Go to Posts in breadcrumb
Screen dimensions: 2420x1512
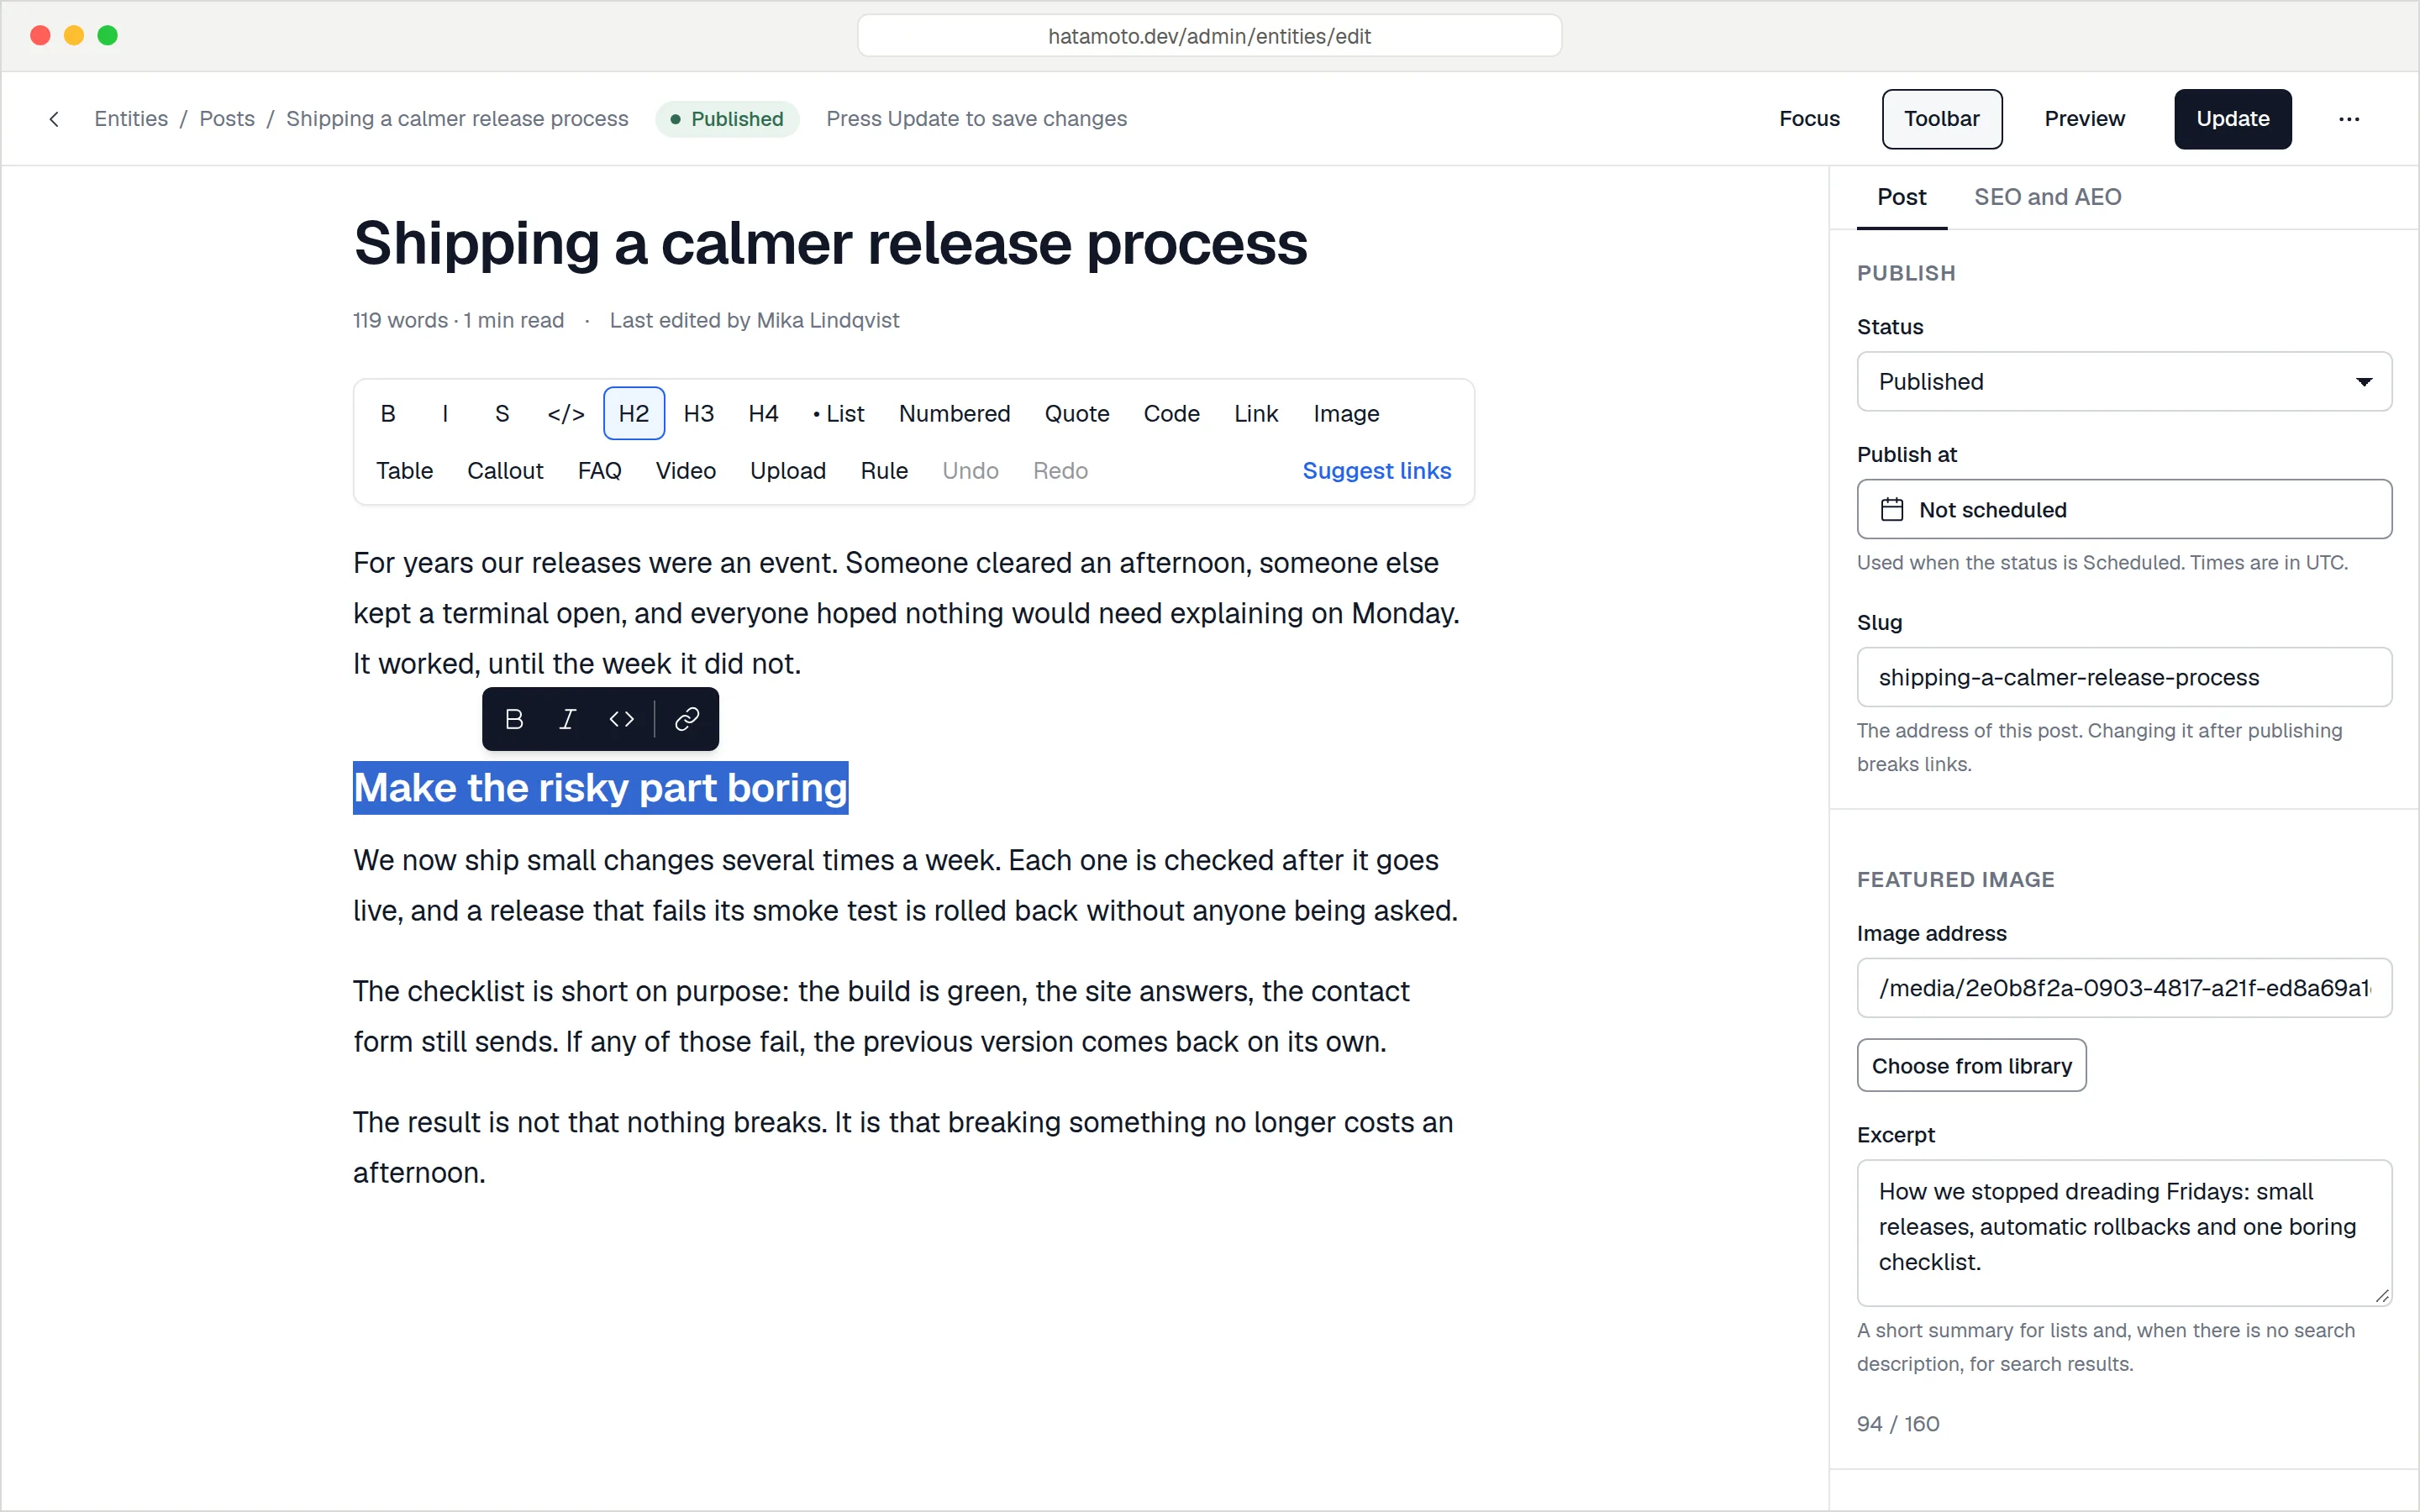coord(227,119)
